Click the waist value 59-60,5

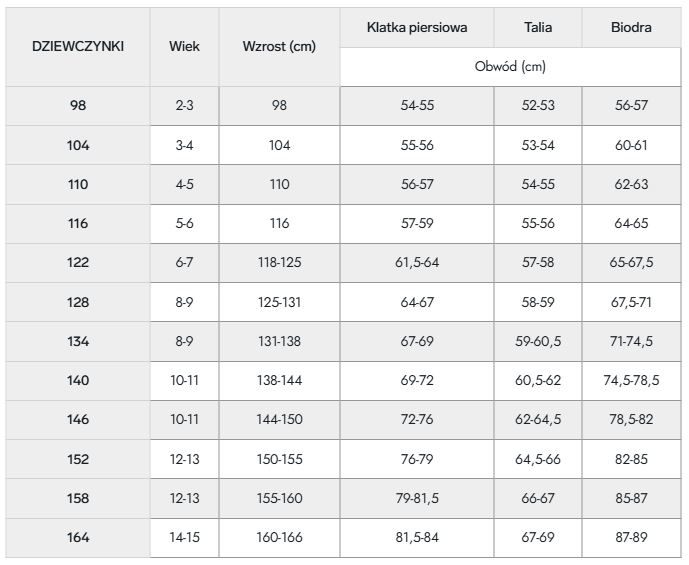coord(537,342)
